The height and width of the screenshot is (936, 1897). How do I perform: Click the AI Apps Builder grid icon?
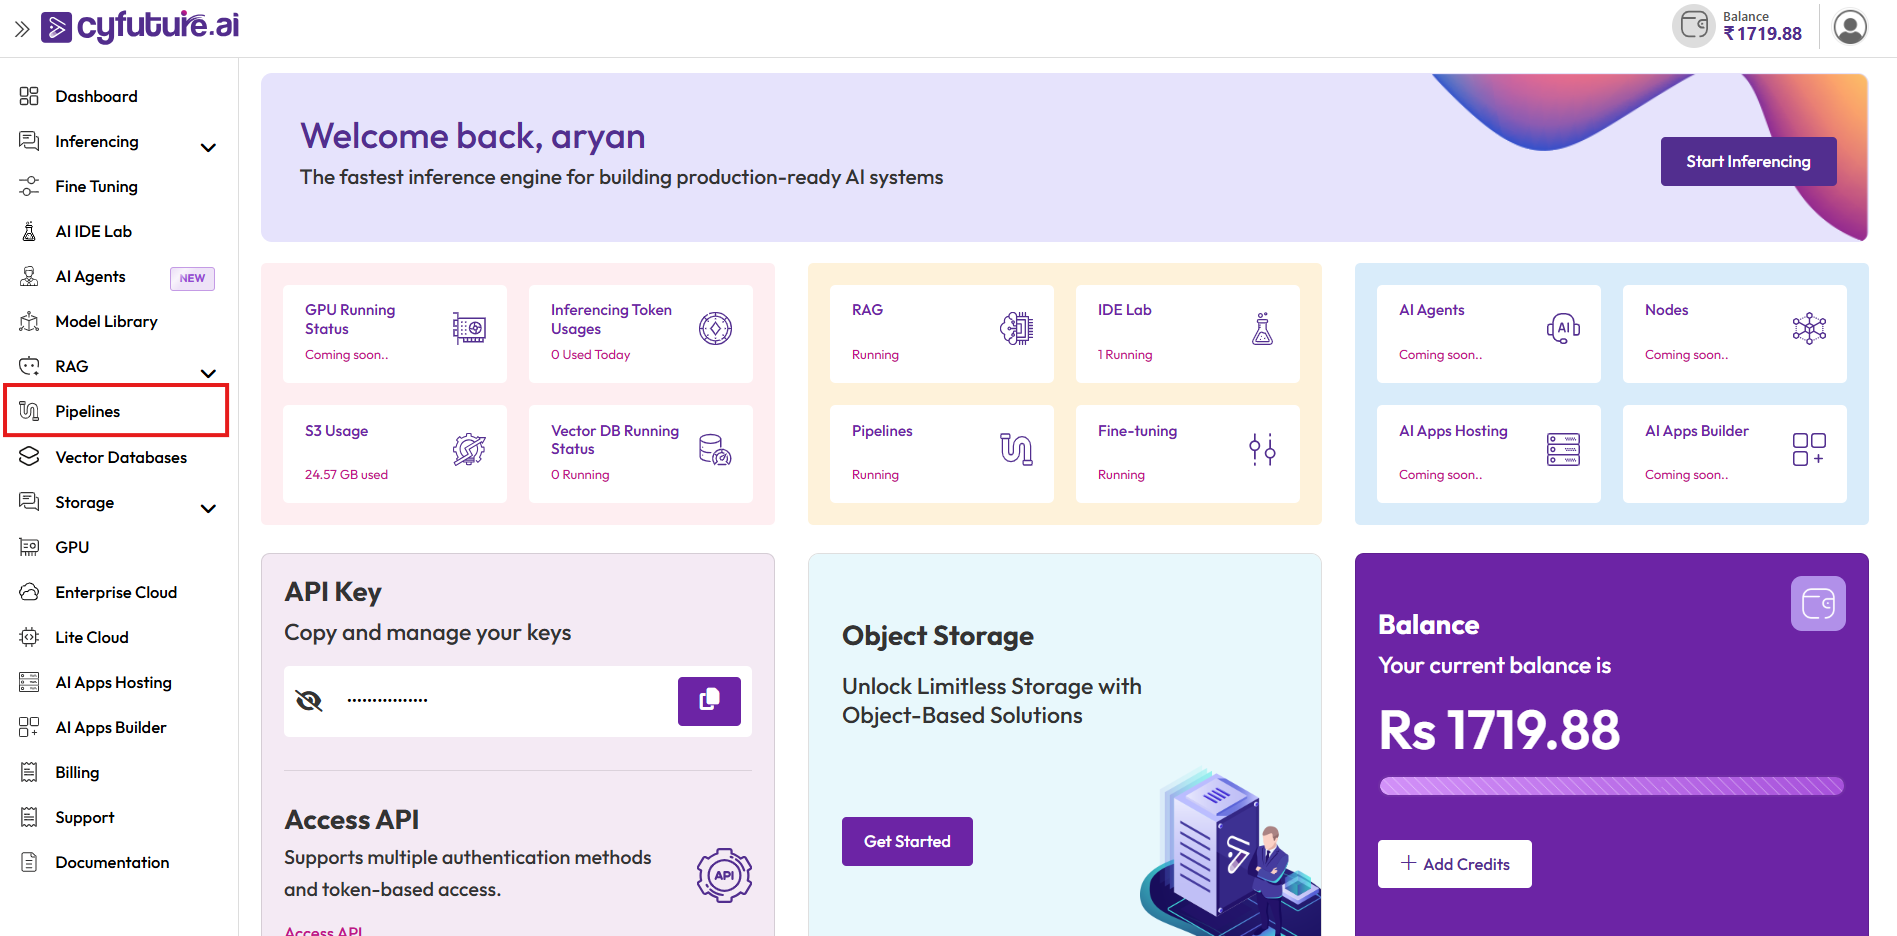point(1808,450)
